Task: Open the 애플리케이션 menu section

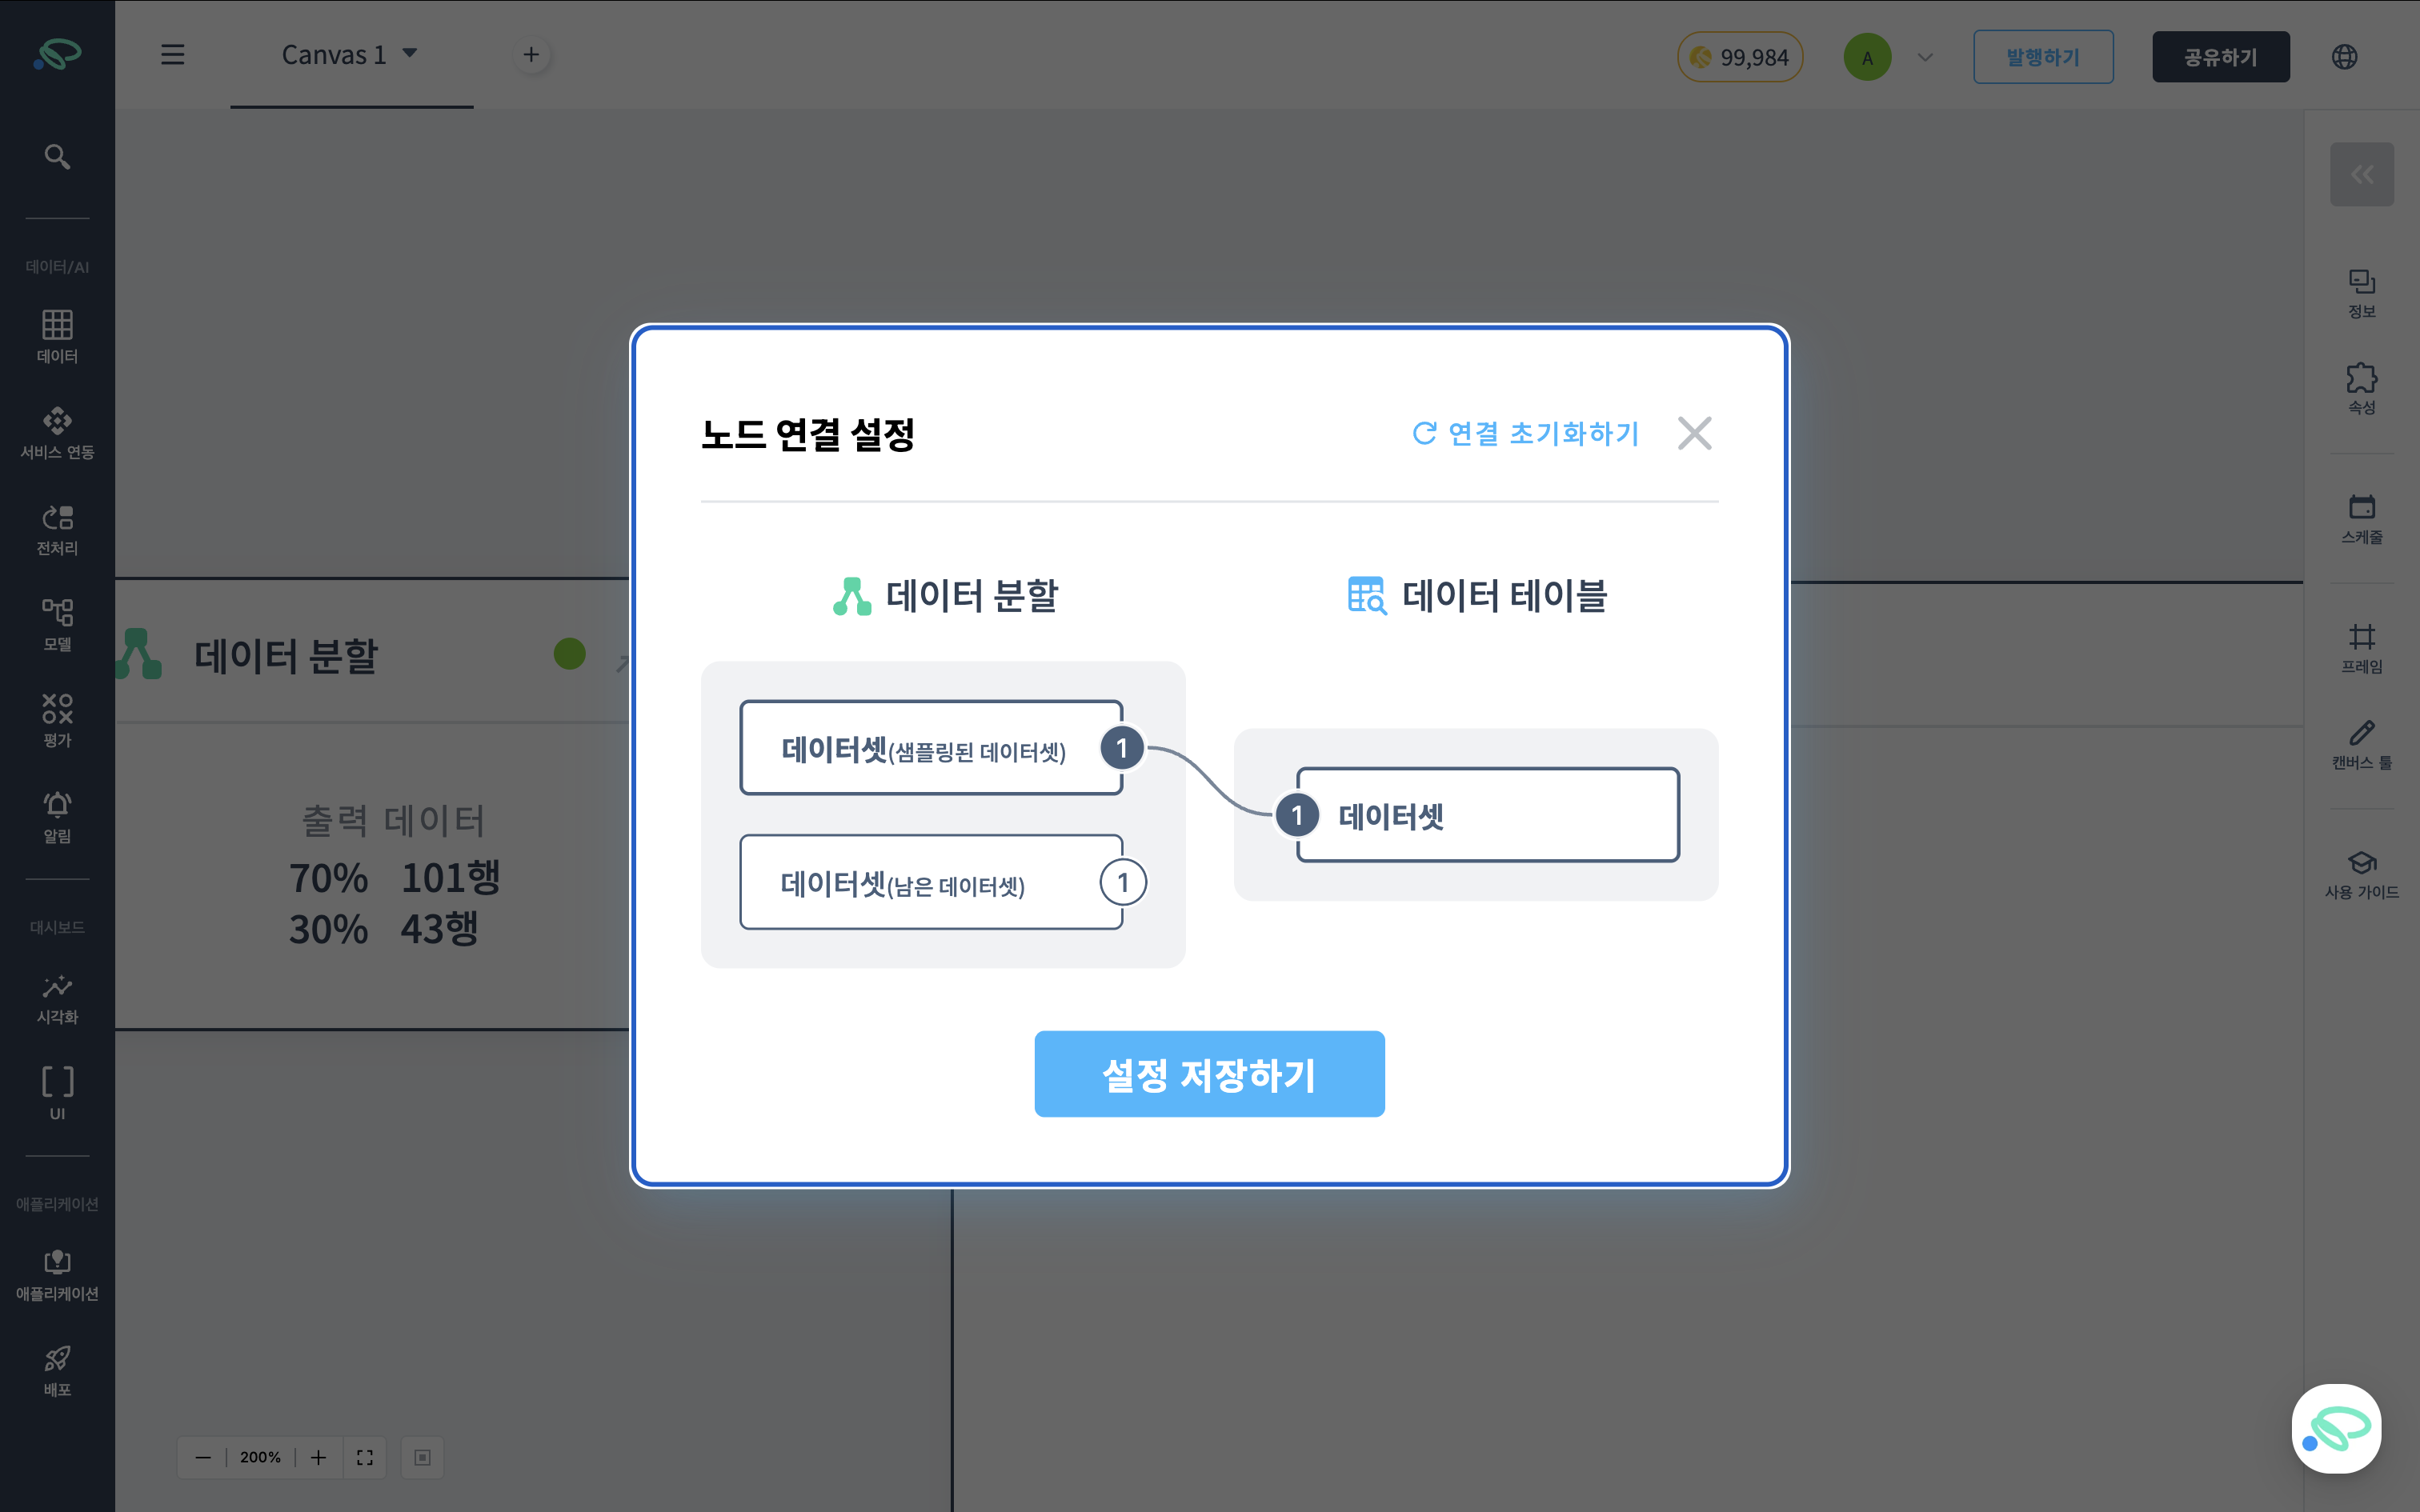Action: point(57,1270)
